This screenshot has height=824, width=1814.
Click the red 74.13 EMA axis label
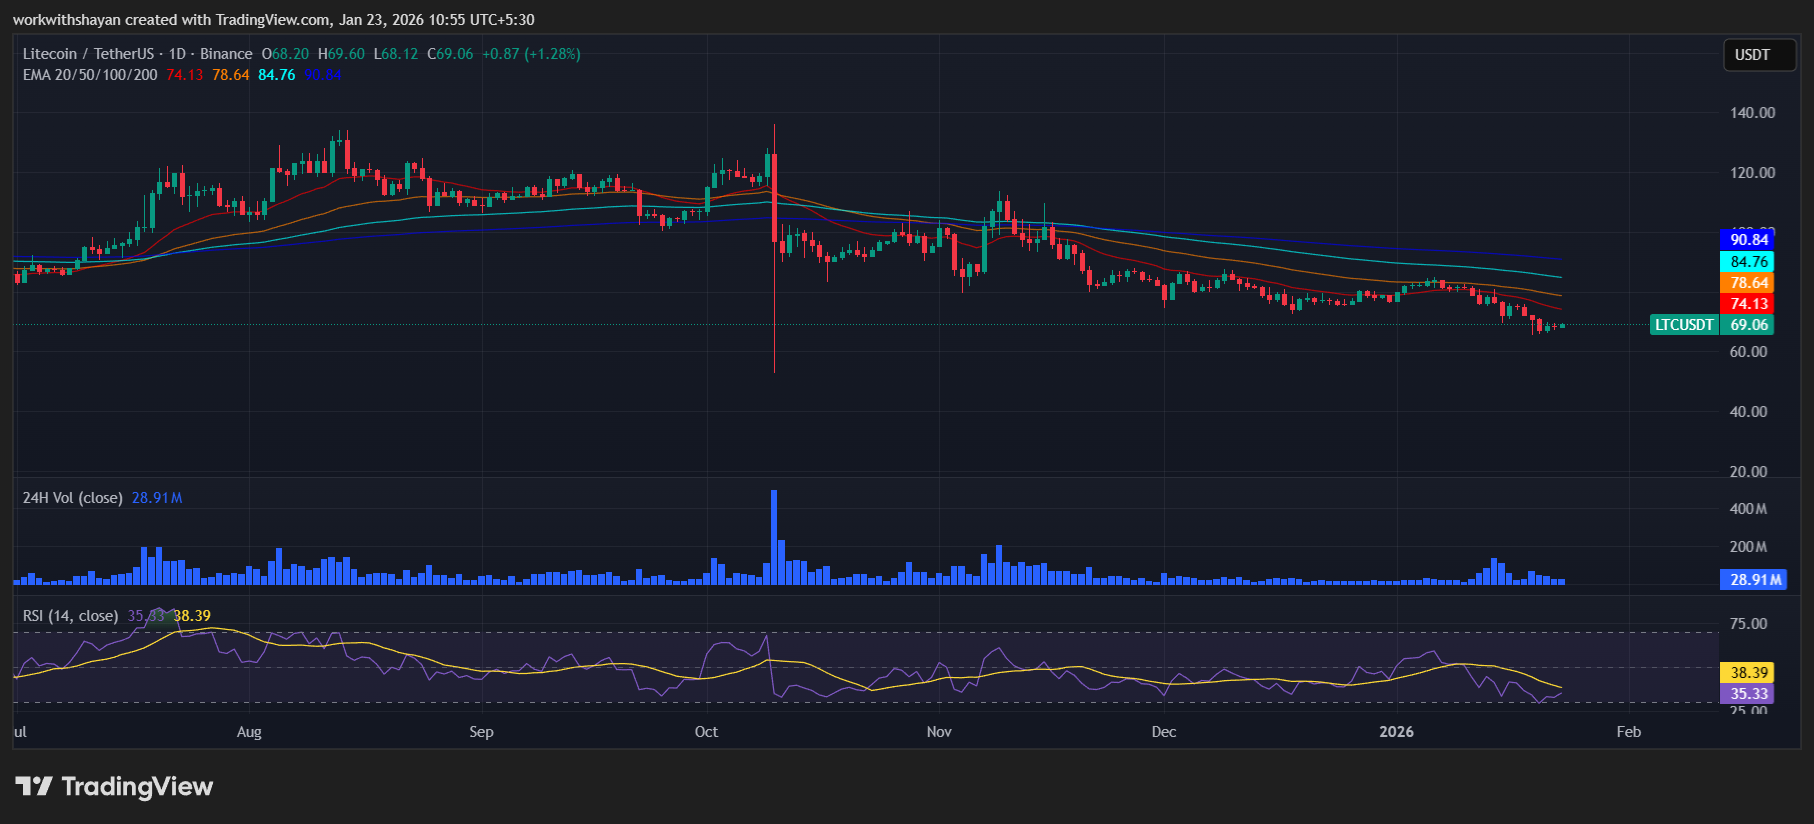click(1749, 304)
